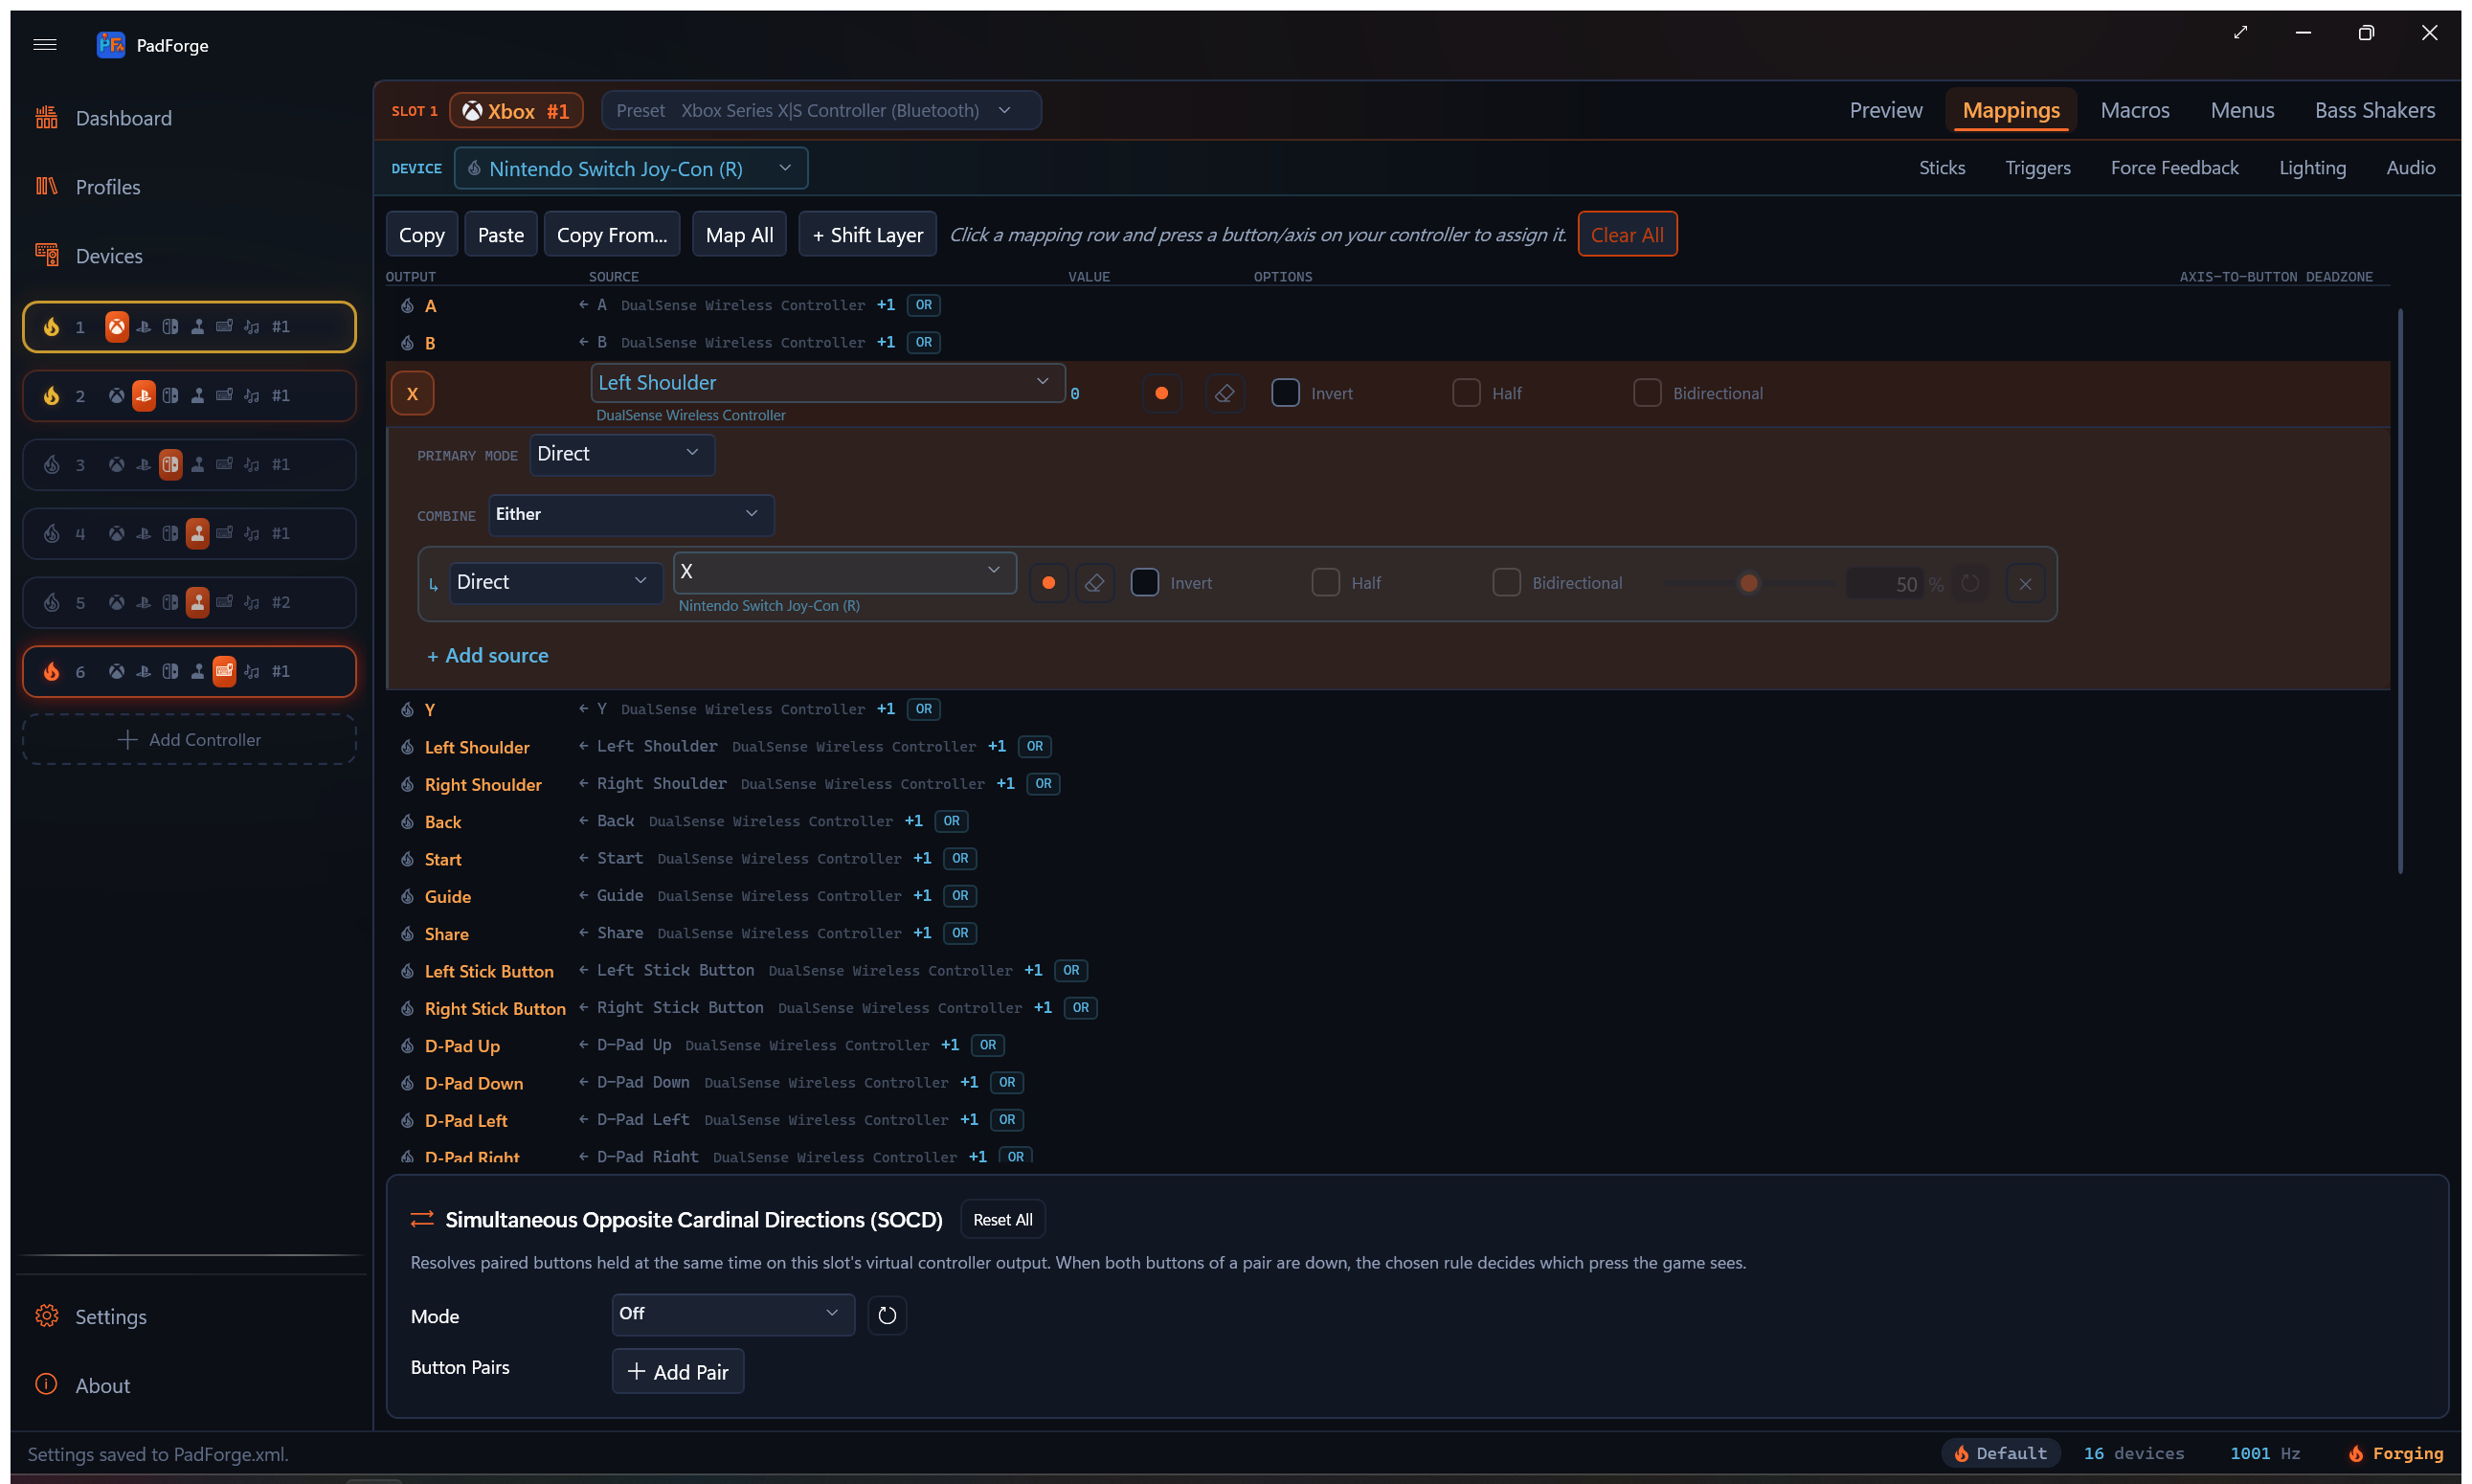Click the mappings list vertical scrollbar

click(2400, 590)
